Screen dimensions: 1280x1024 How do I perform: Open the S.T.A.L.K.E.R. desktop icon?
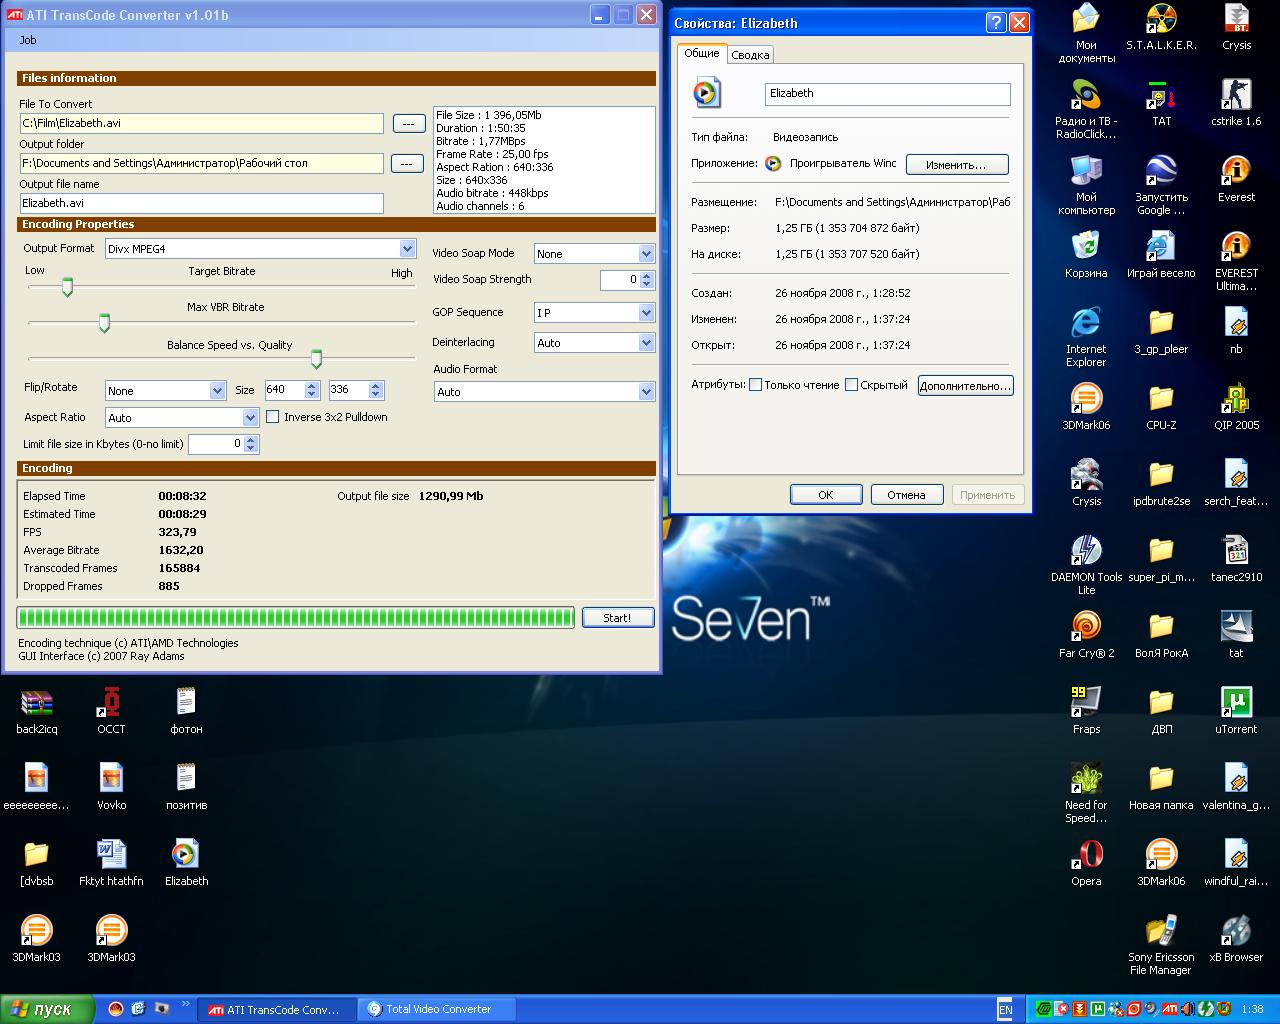[x=1161, y=19]
